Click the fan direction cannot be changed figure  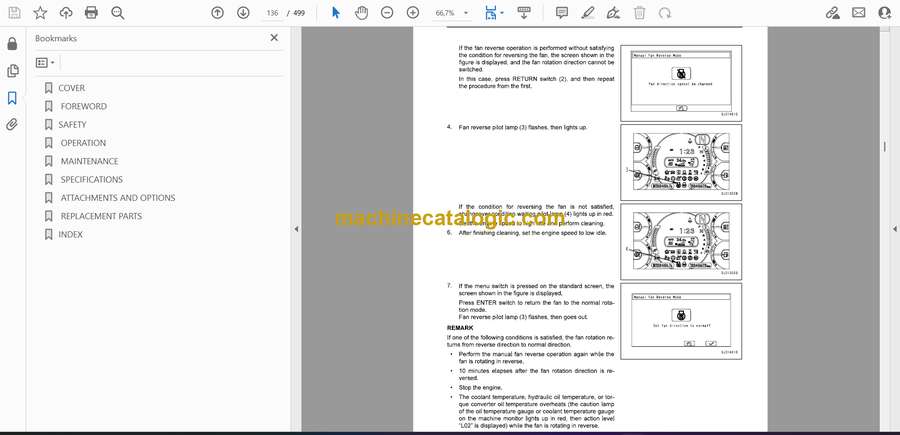[681, 83]
